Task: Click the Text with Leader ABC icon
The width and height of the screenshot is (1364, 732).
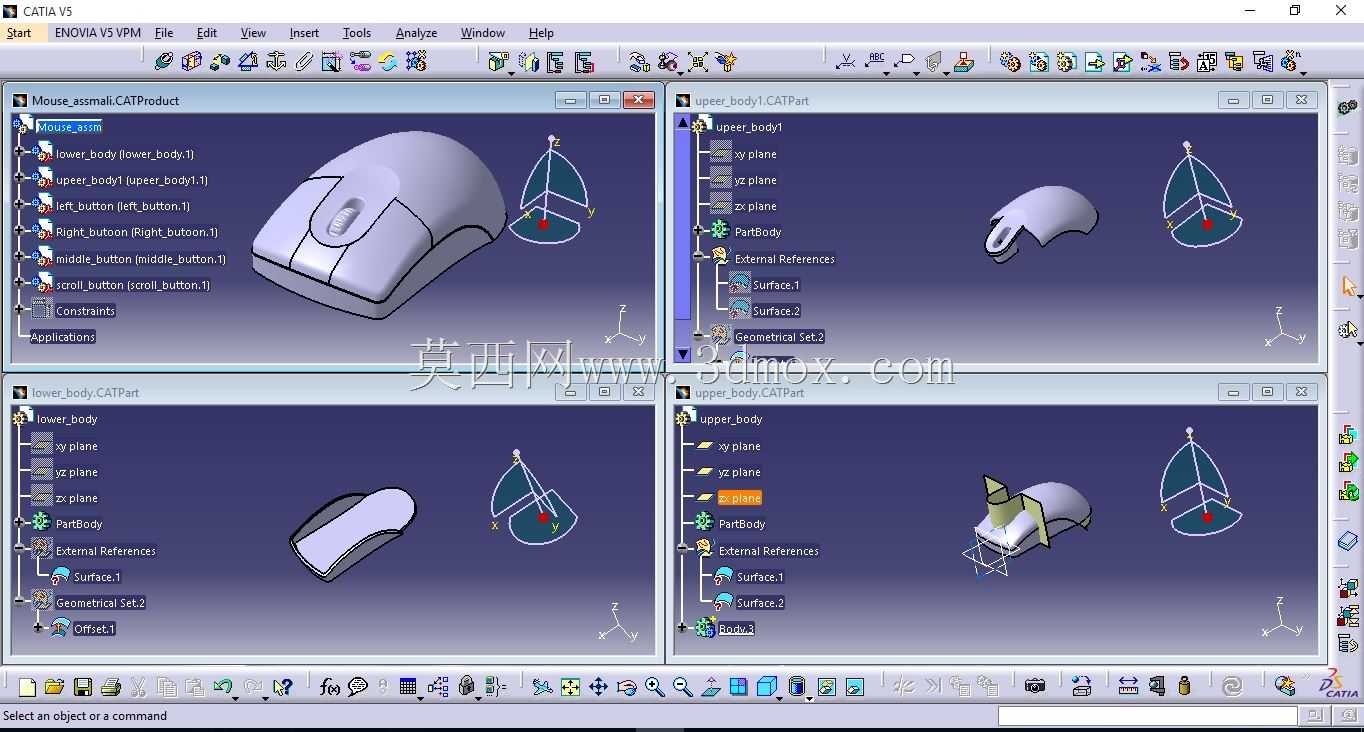Action: coord(876,61)
